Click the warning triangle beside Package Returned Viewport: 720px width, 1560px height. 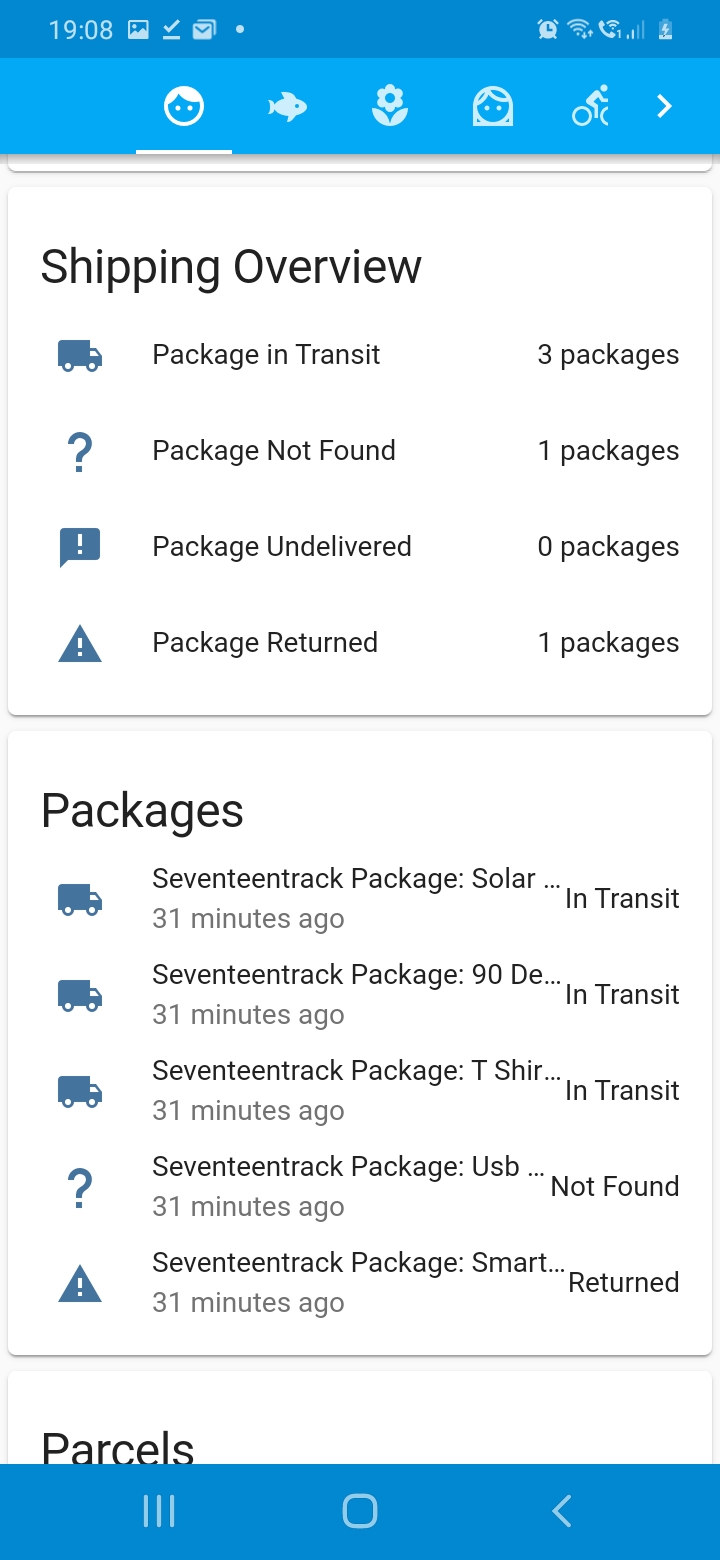tap(79, 643)
